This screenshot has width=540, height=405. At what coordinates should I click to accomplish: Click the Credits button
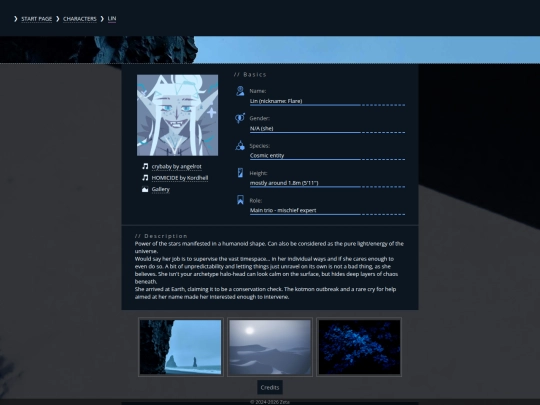click(270, 387)
